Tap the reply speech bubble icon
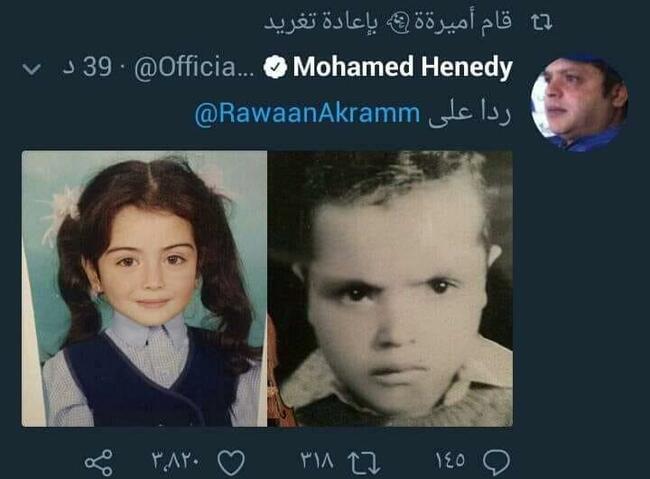650x479 pixels. point(496,462)
